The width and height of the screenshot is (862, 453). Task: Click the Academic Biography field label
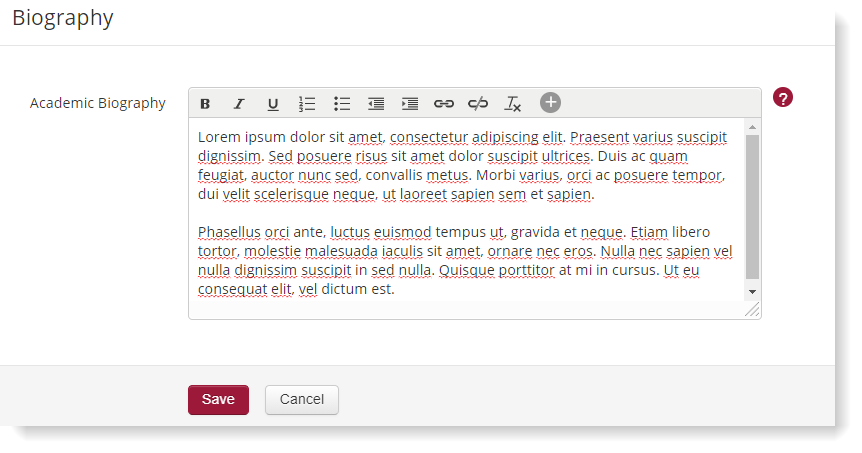point(98,103)
